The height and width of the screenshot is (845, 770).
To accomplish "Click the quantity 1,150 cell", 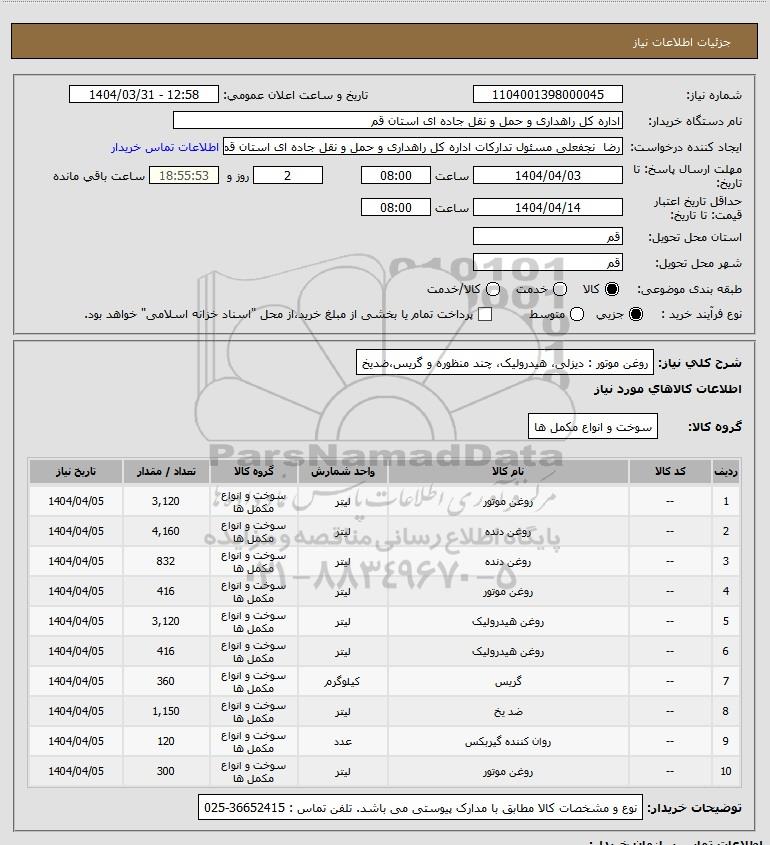I will (166, 711).
